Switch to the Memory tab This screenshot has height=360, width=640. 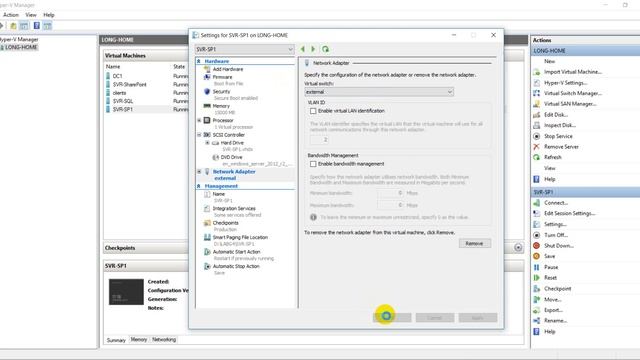pos(139,340)
